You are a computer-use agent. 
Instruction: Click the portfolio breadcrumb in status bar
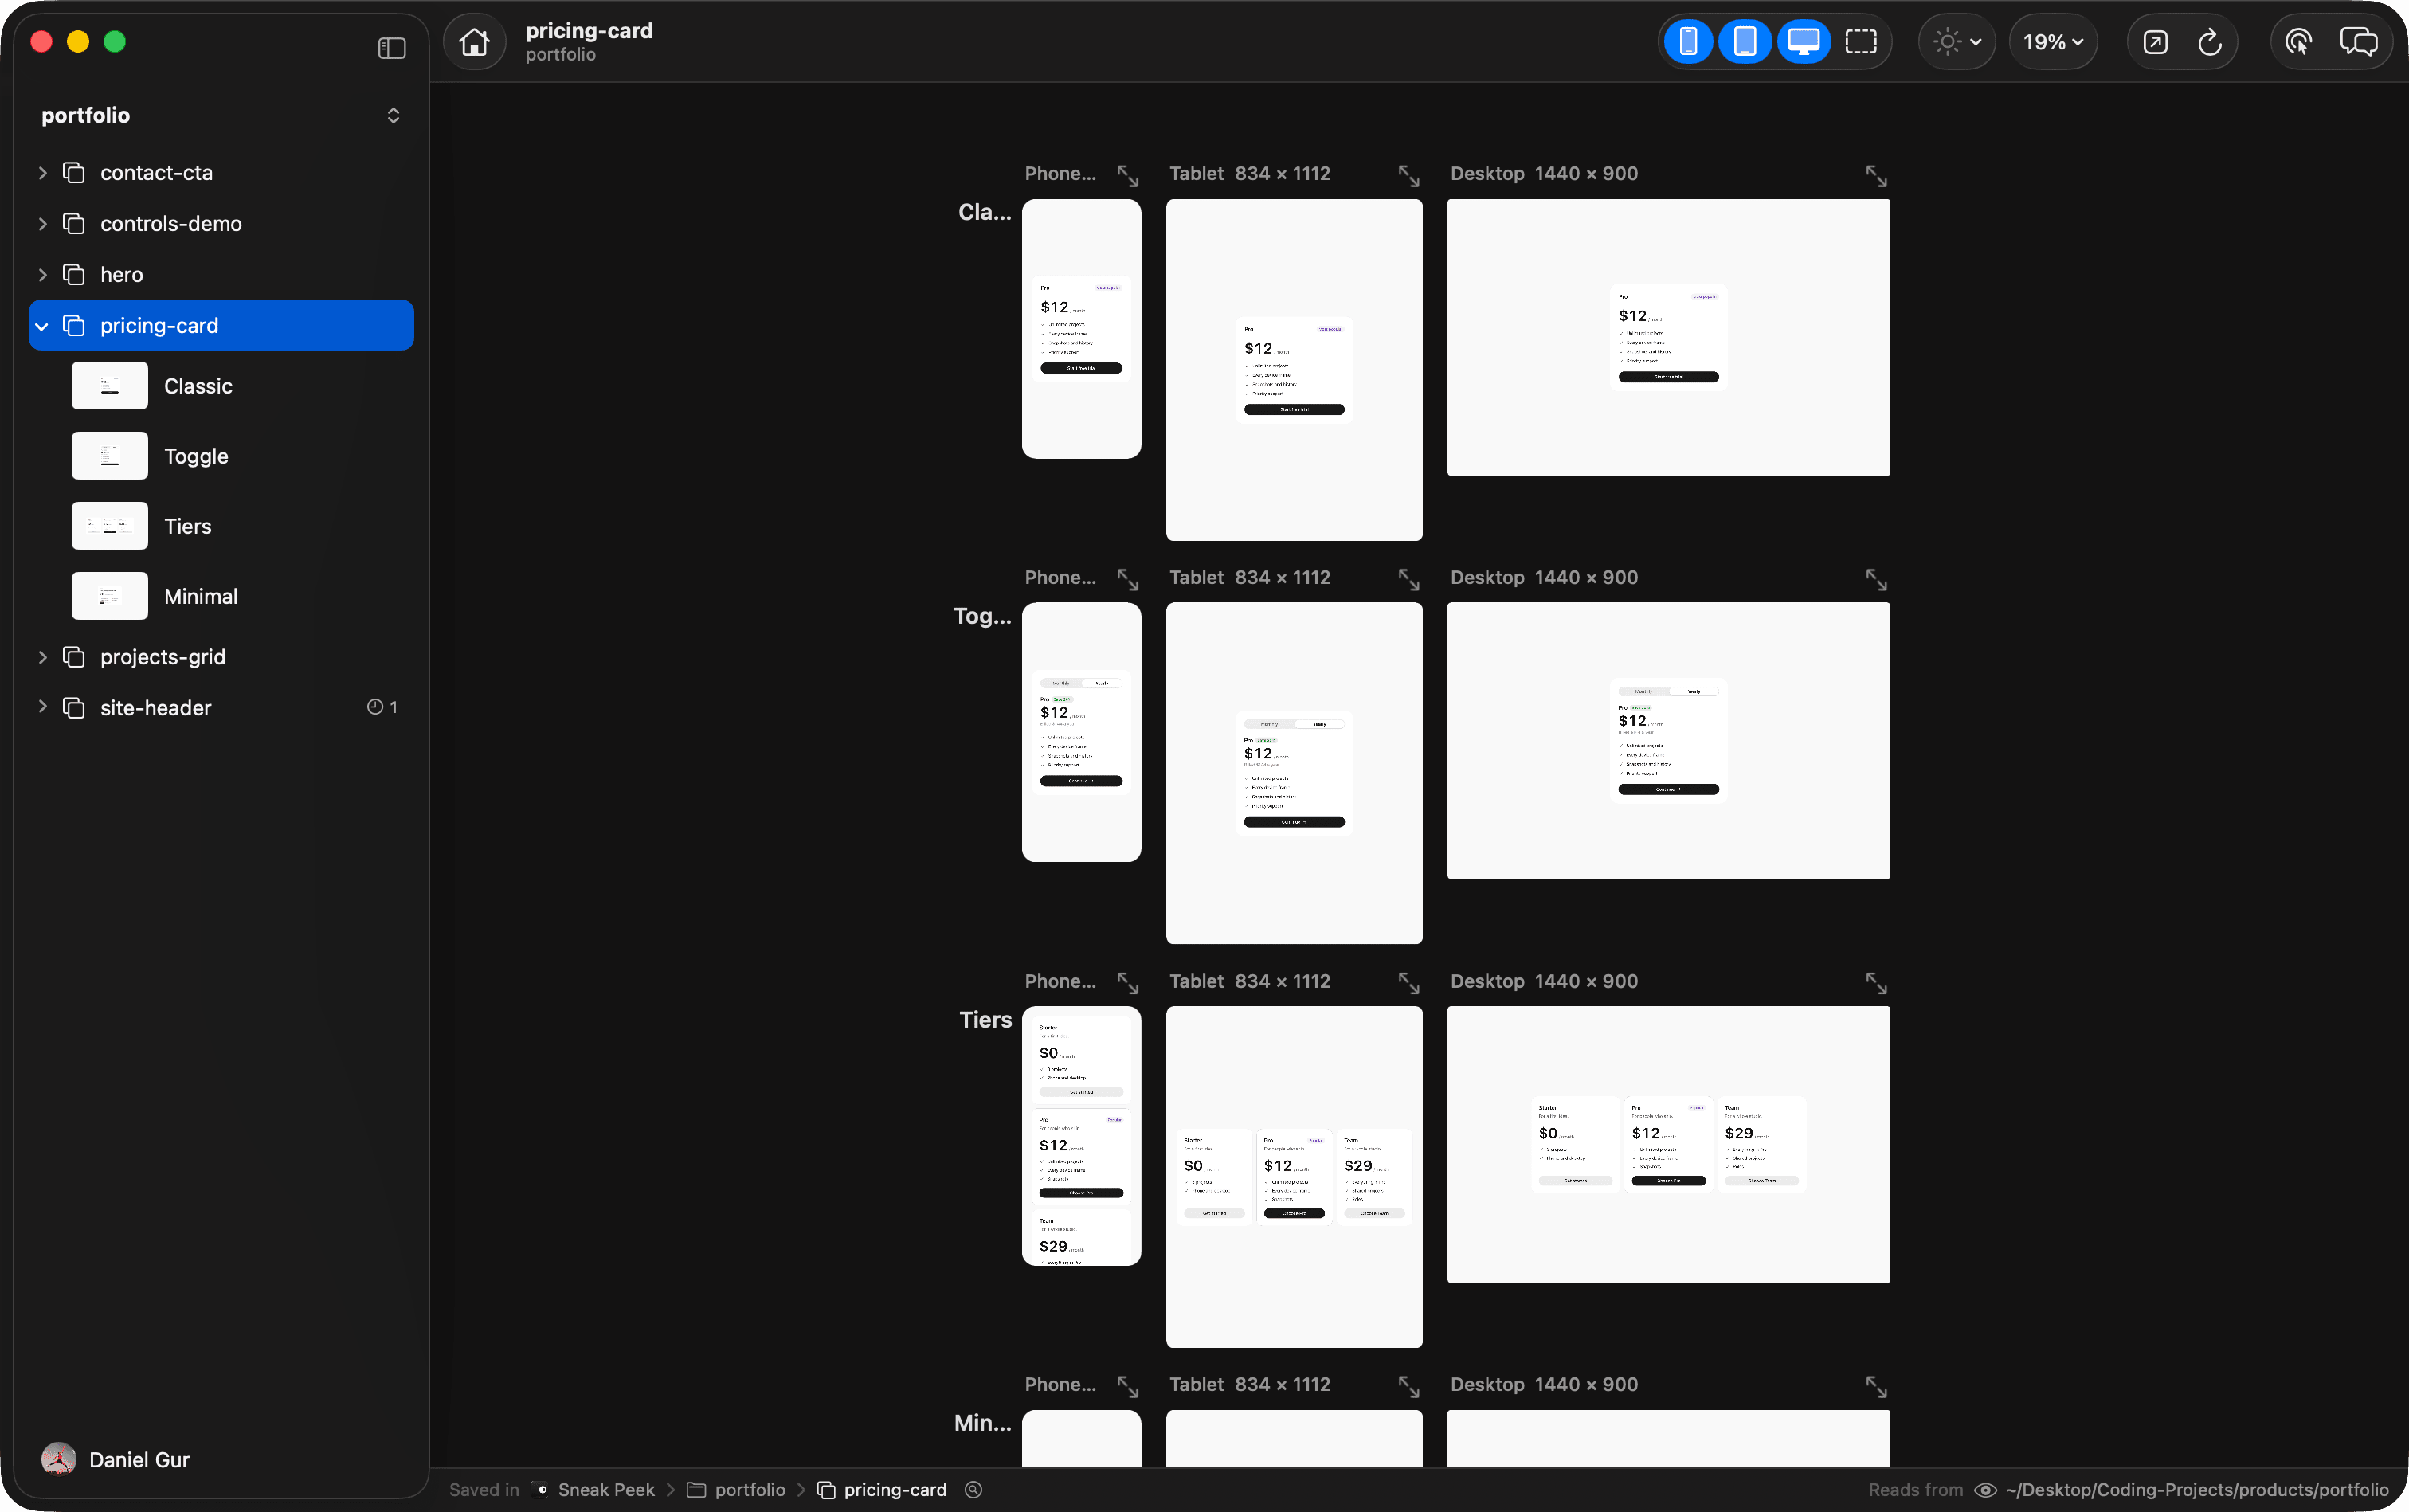[736, 1489]
